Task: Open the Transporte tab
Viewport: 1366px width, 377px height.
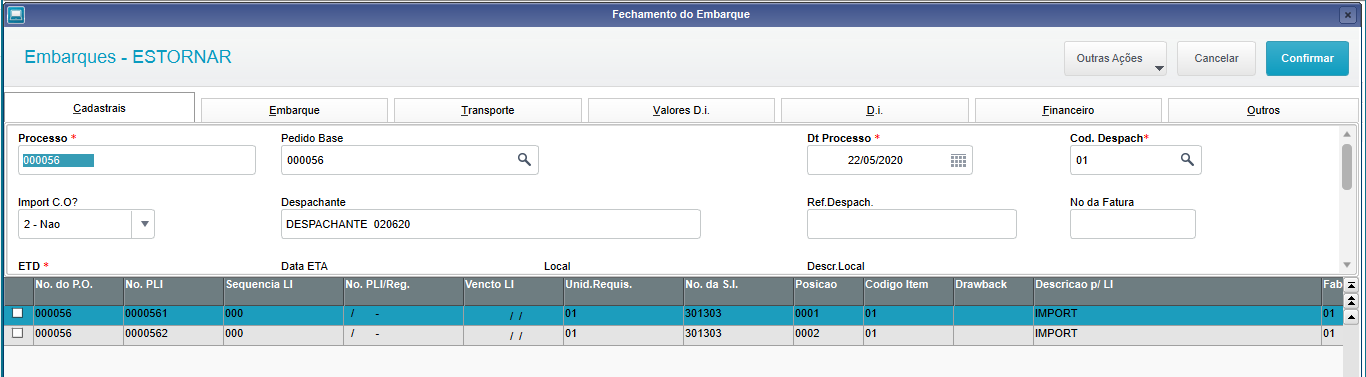Action: click(x=488, y=110)
